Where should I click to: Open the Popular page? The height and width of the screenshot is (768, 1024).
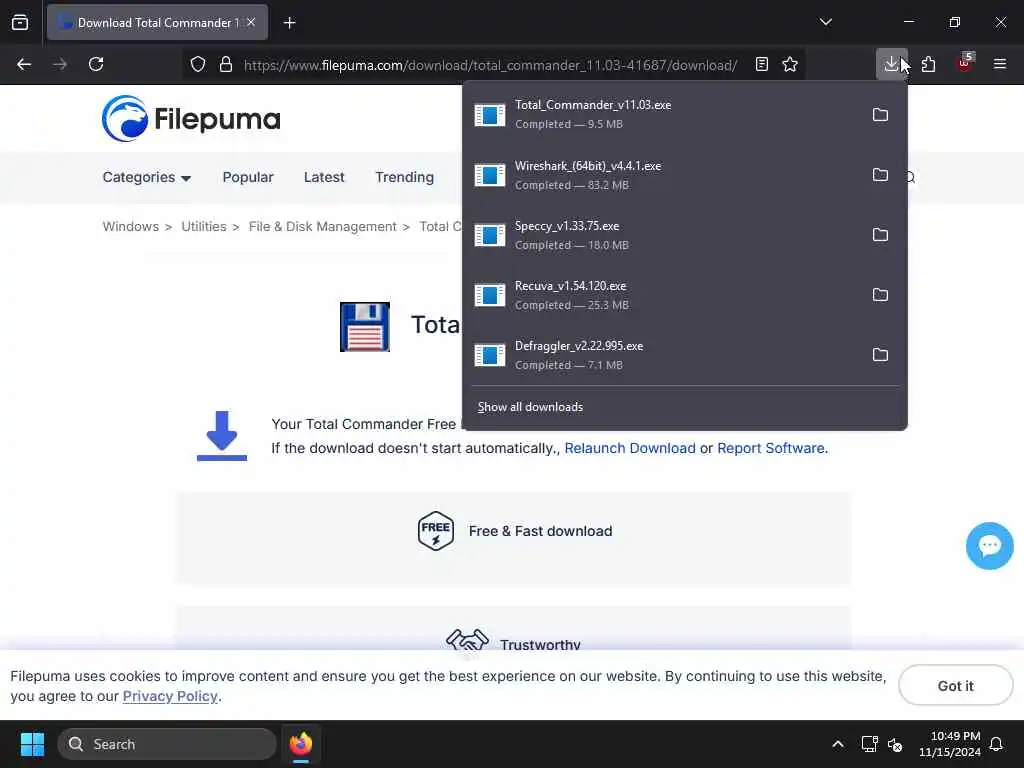click(248, 177)
